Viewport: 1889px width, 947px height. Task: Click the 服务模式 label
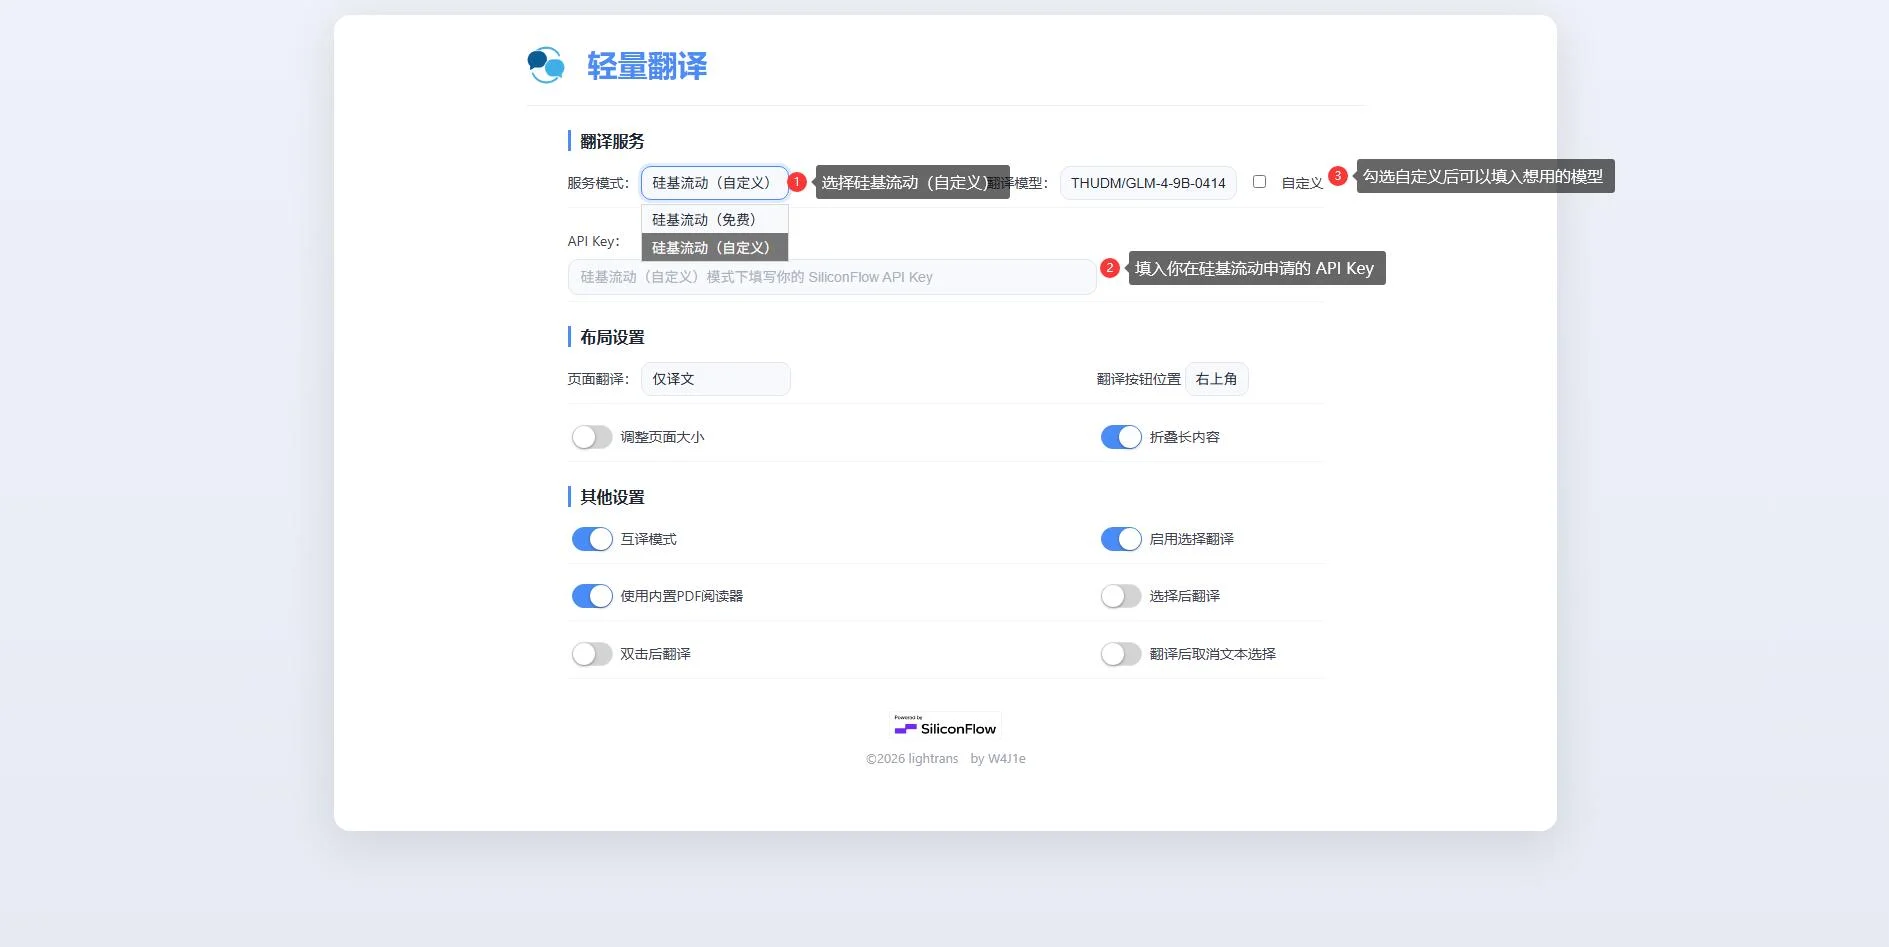598,183
